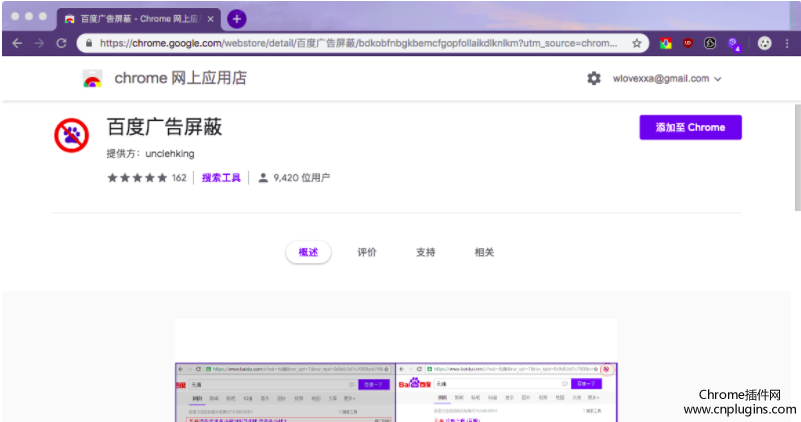Open the web store settings gear
Viewport: 801px width, 422px height.
pos(594,78)
